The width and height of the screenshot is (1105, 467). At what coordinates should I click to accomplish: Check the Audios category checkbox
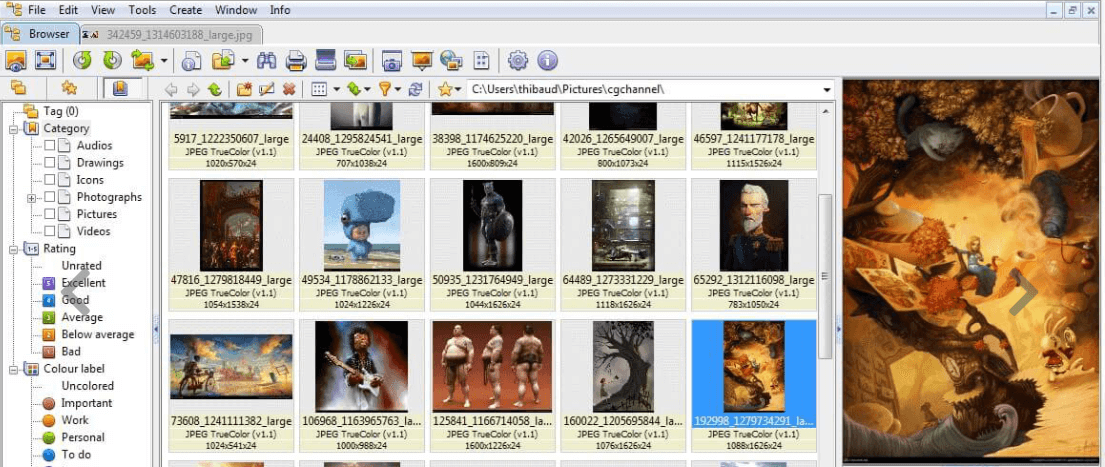coord(50,146)
